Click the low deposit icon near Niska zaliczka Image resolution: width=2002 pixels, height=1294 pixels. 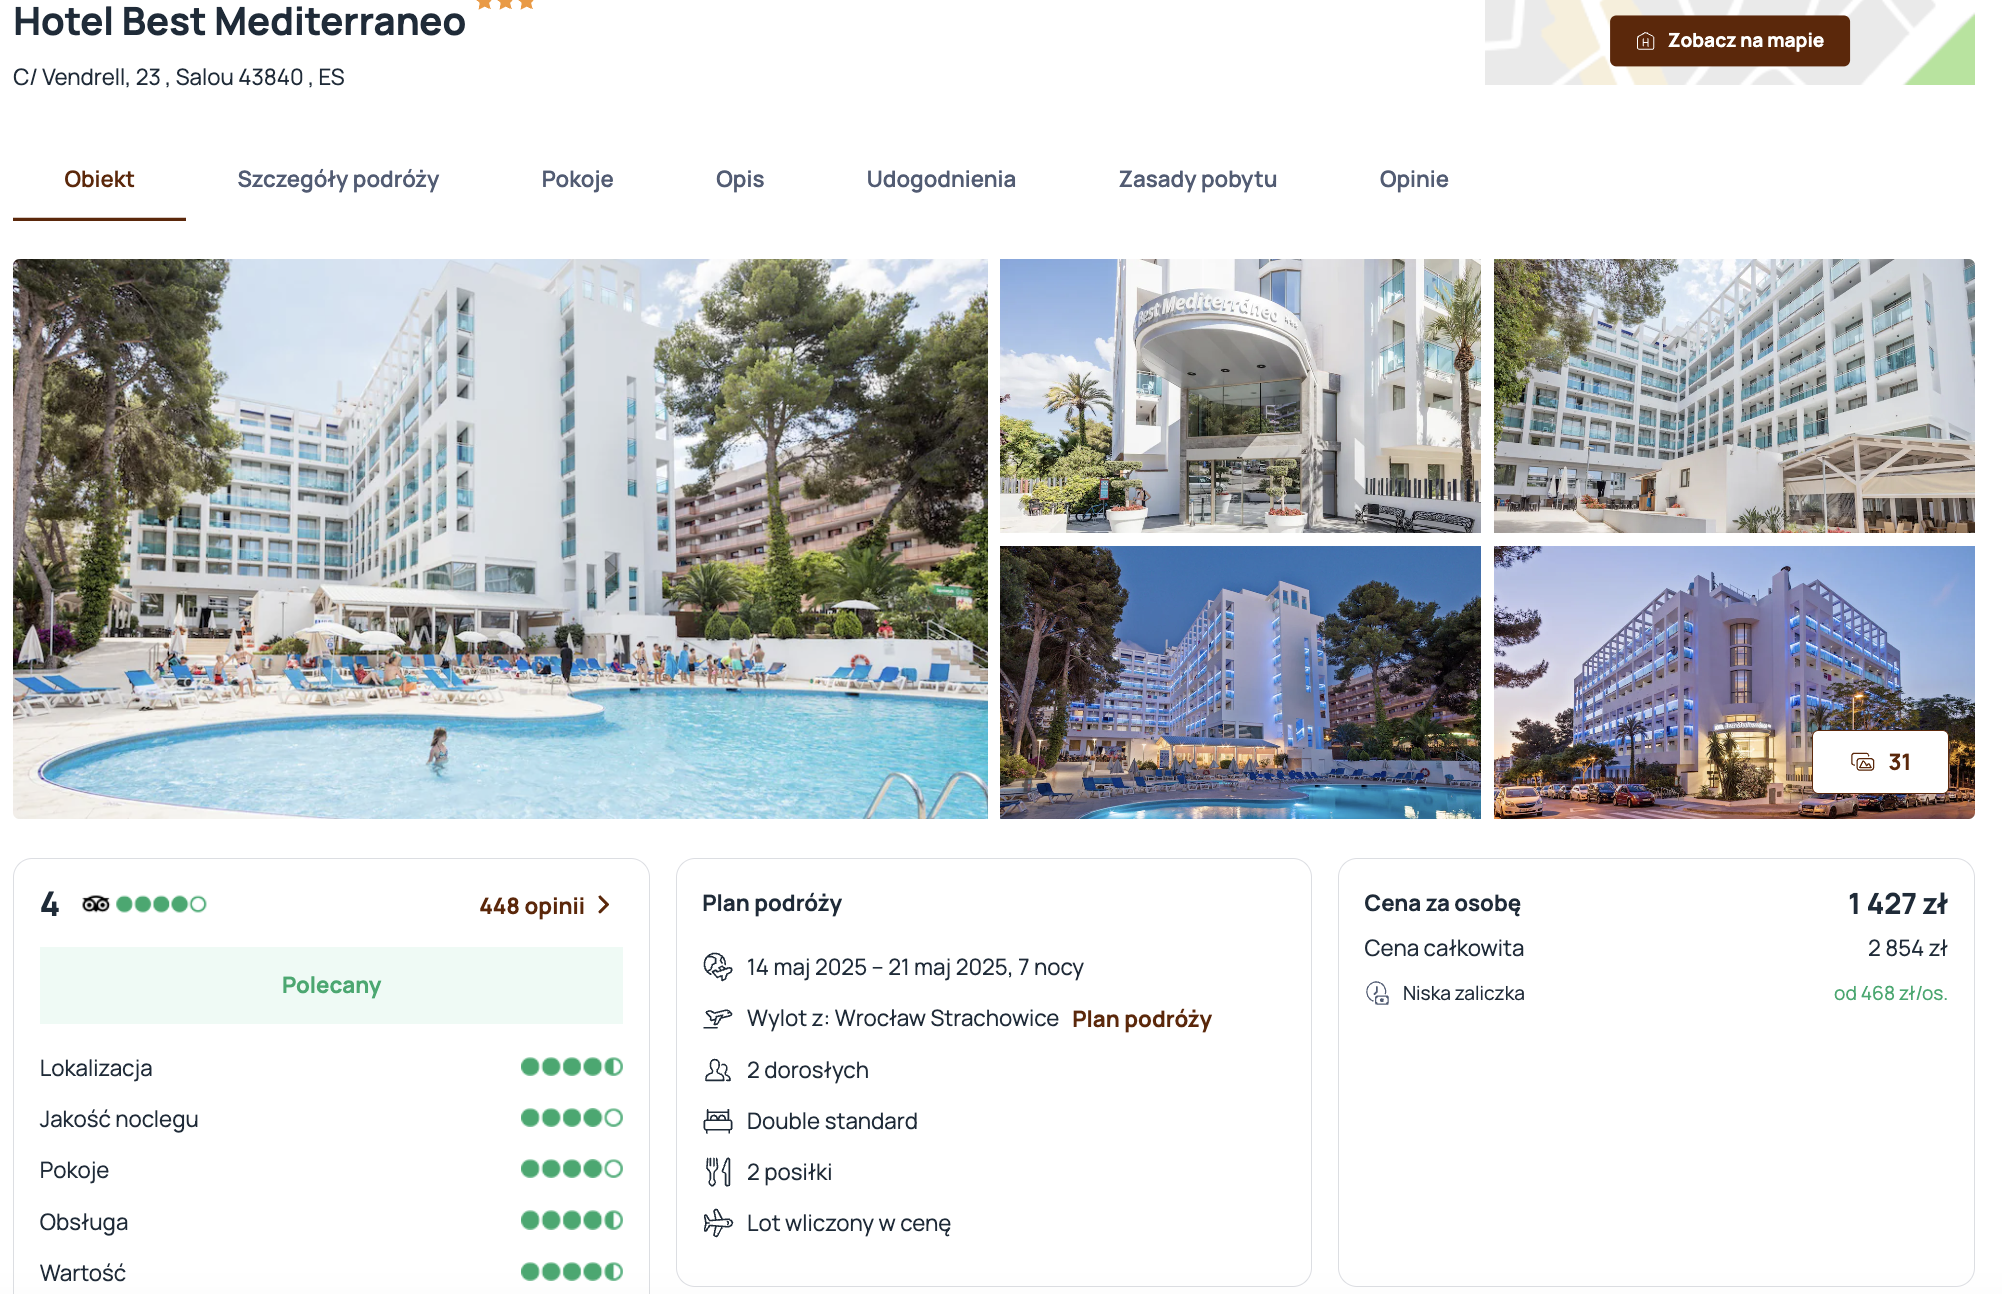point(1378,993)
